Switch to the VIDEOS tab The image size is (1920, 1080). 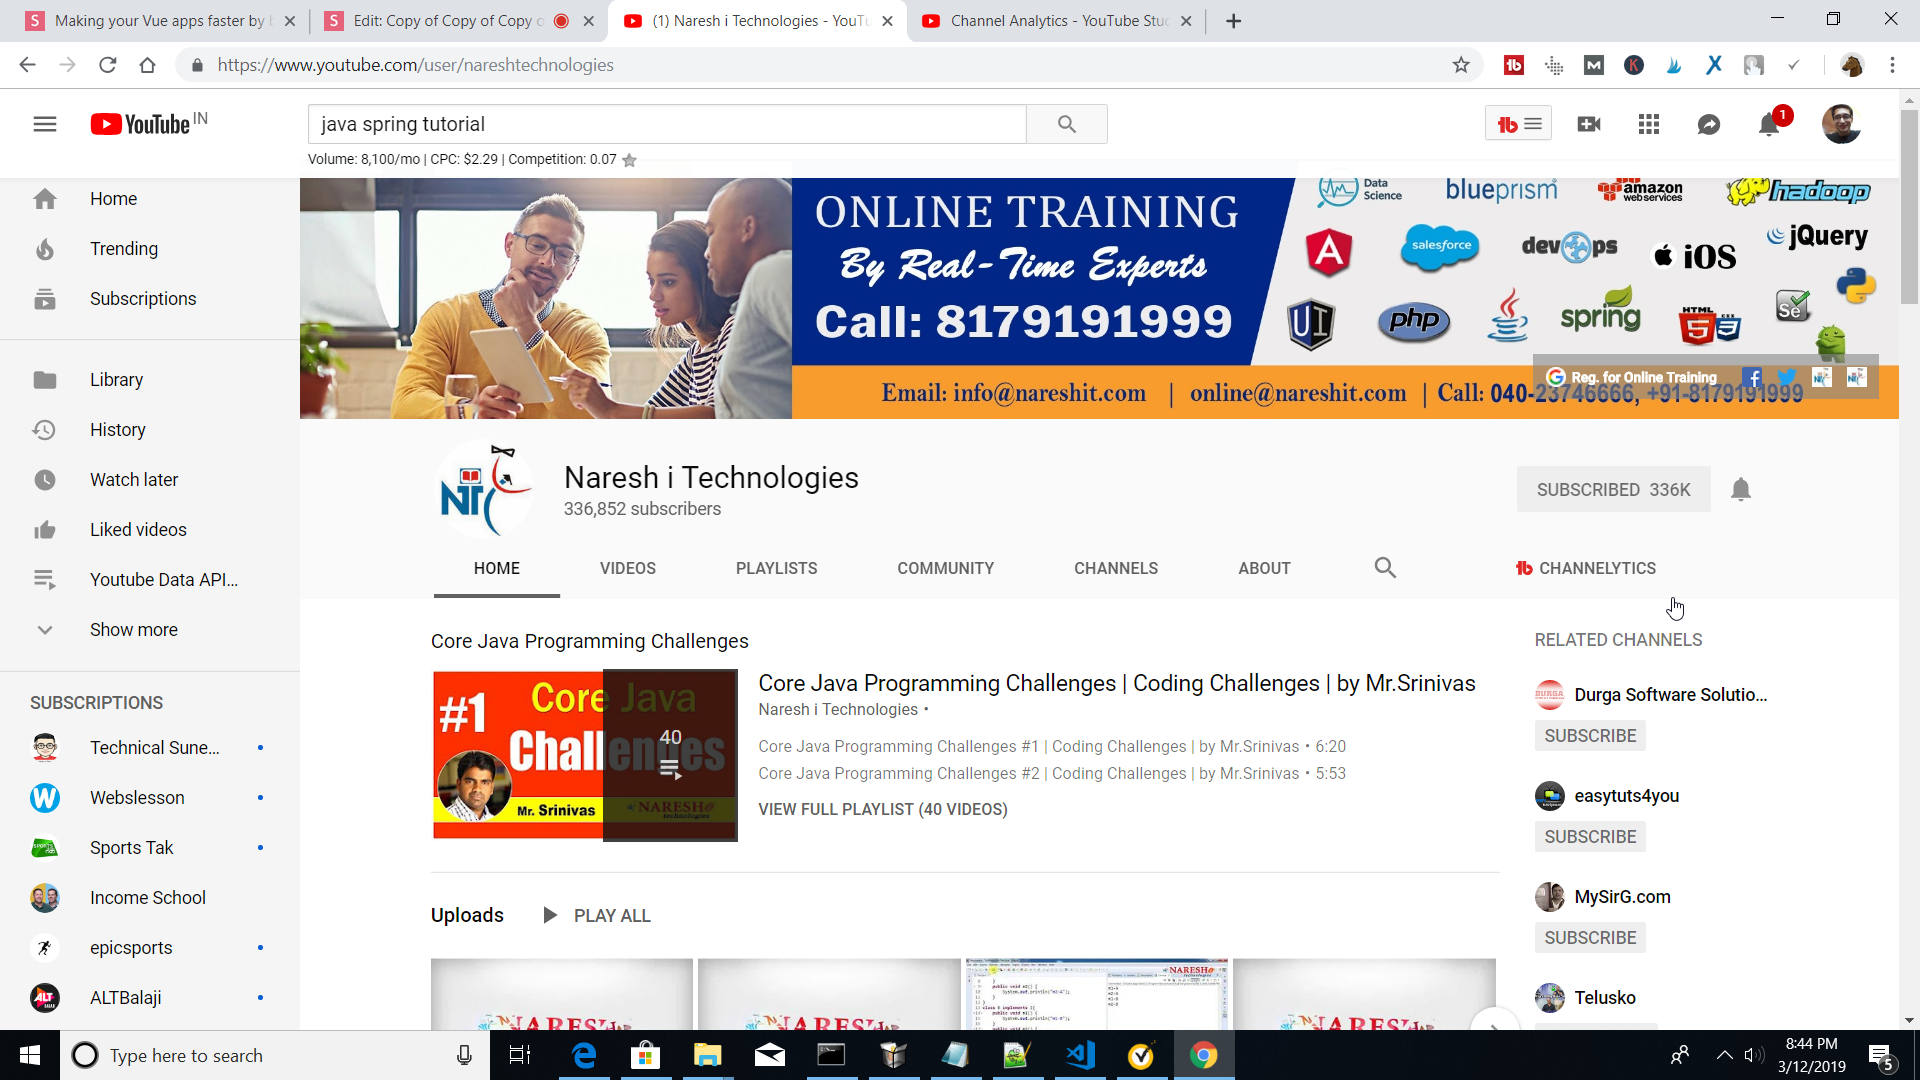(x=627, y=568)
